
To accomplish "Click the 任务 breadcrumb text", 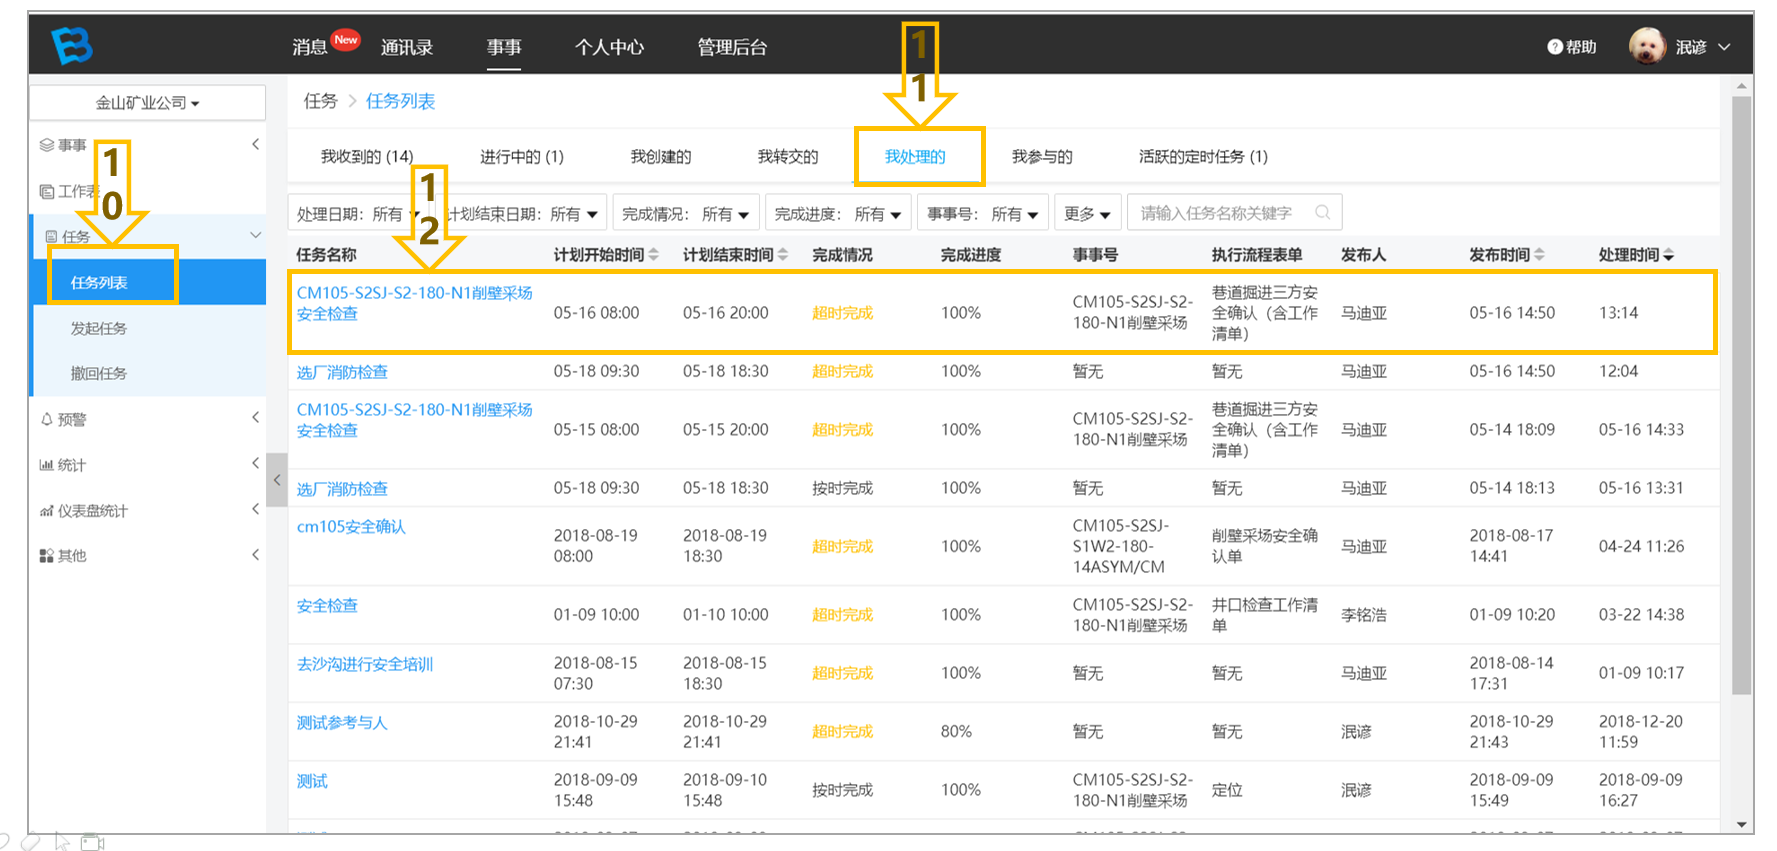I will point(321,101).
